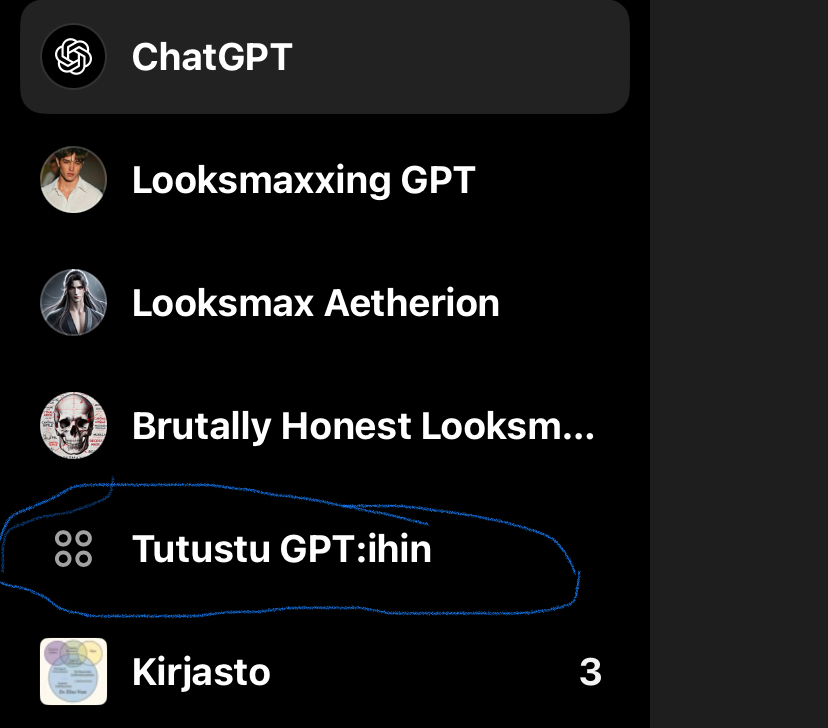The image size is (828, 728).
Task: Select the skull avatar icon
Action: 73,426
